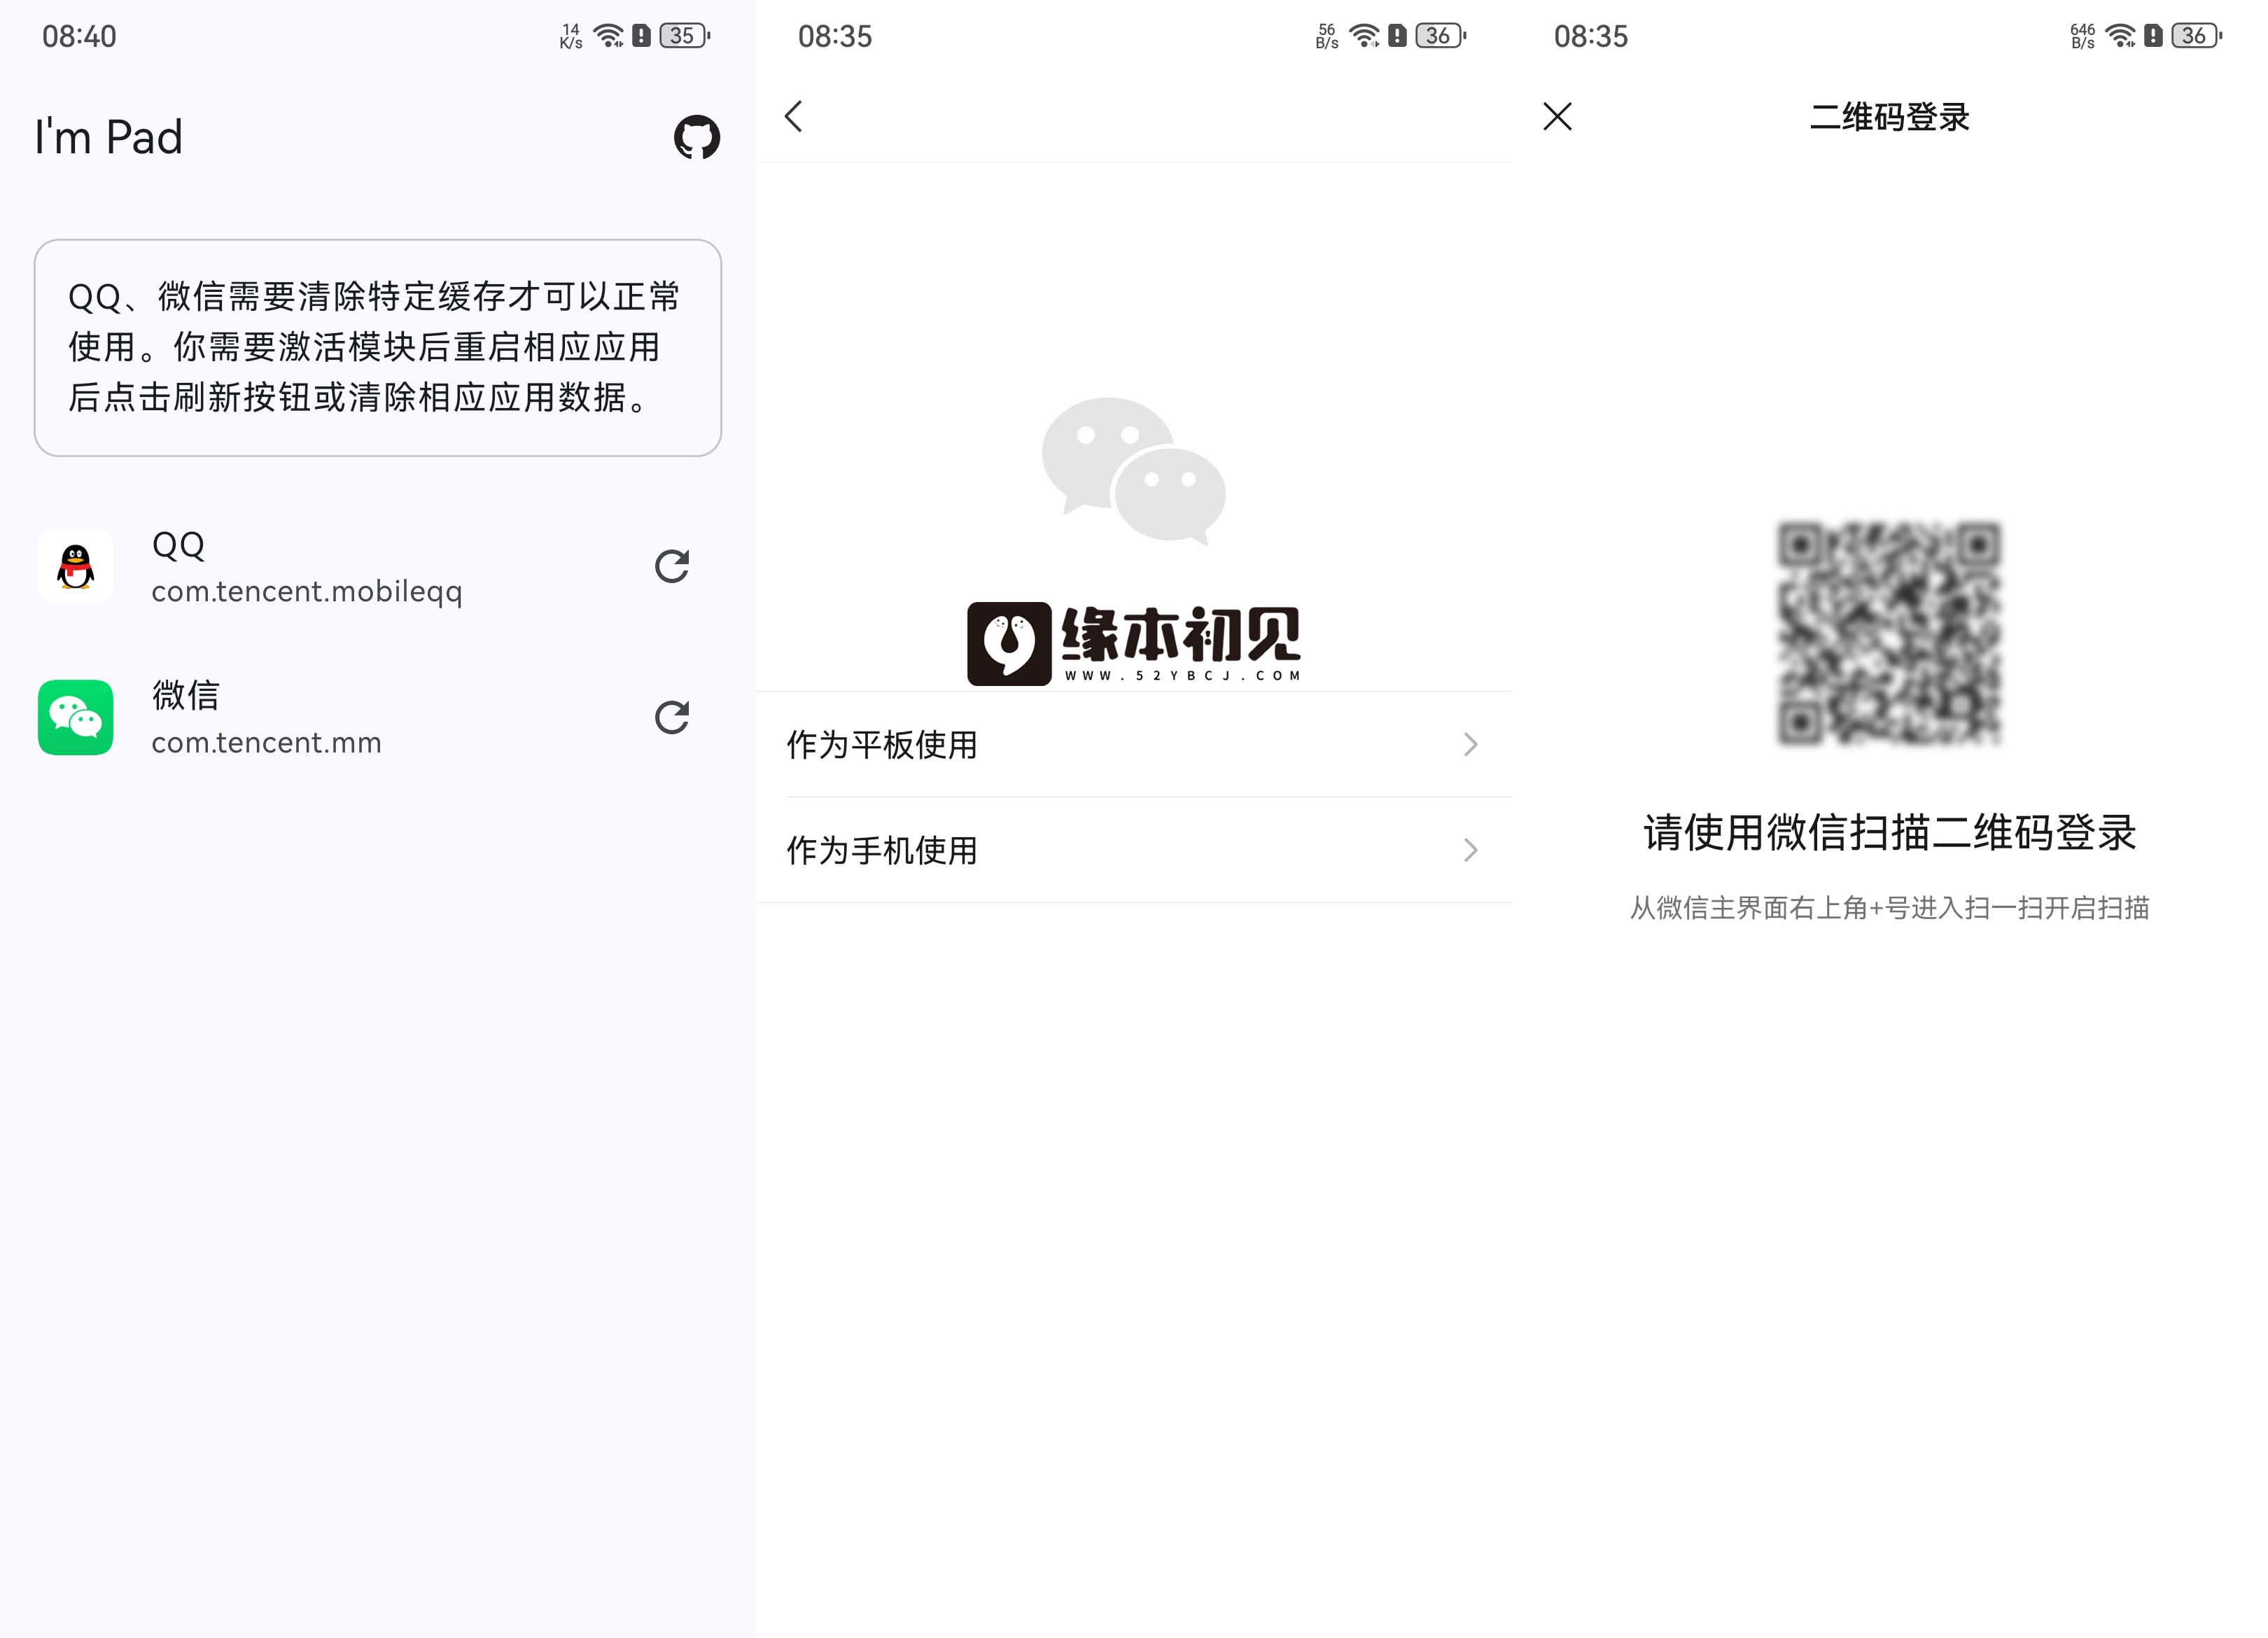Screen dimensions: 2268x1638
Task: Tap the 646 B/s network speed indicator
Action: point(2082,36)
